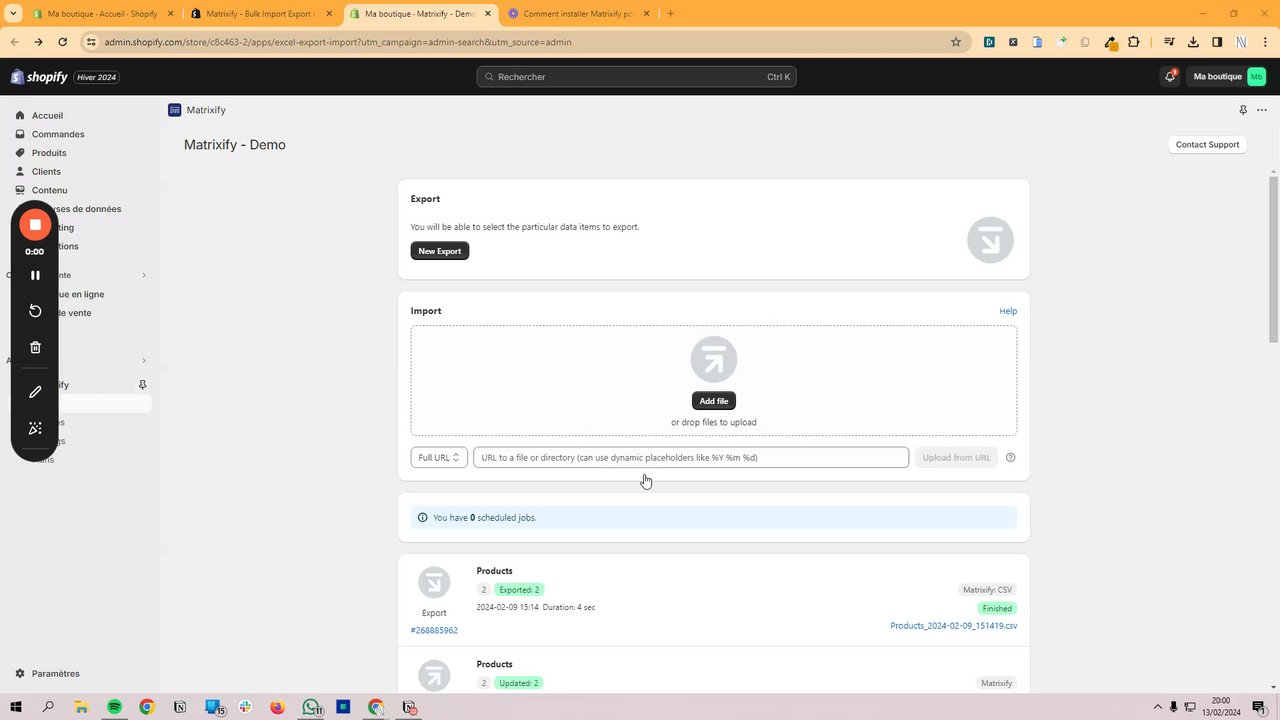Open Windows Start menu
Screen dimensions: 1280x720
click(16, 707)
